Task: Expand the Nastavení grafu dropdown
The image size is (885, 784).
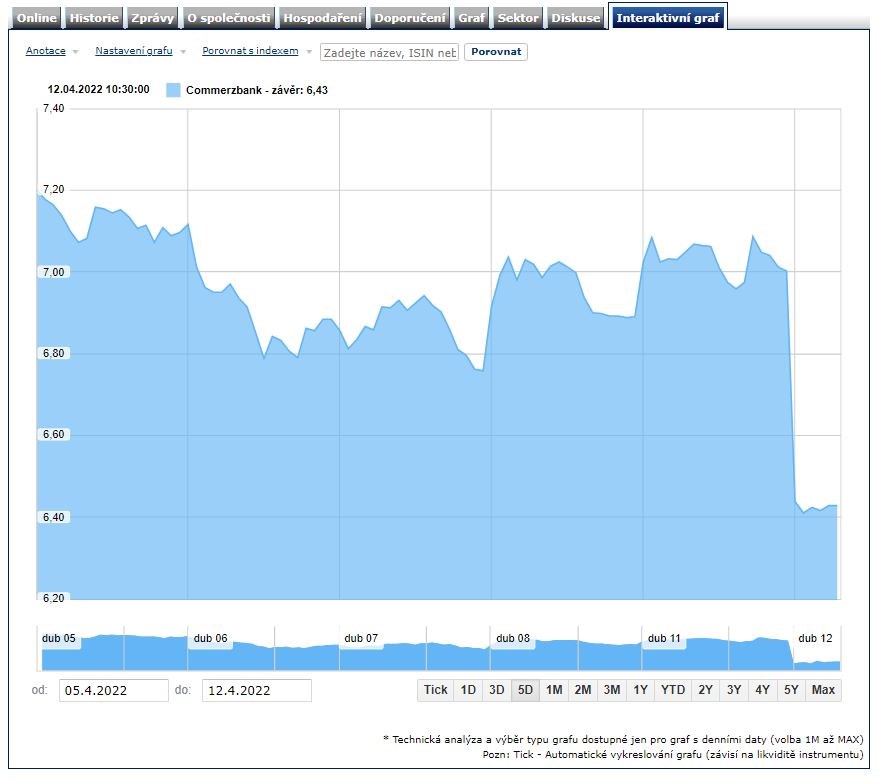Action: (x=140, y=51)
